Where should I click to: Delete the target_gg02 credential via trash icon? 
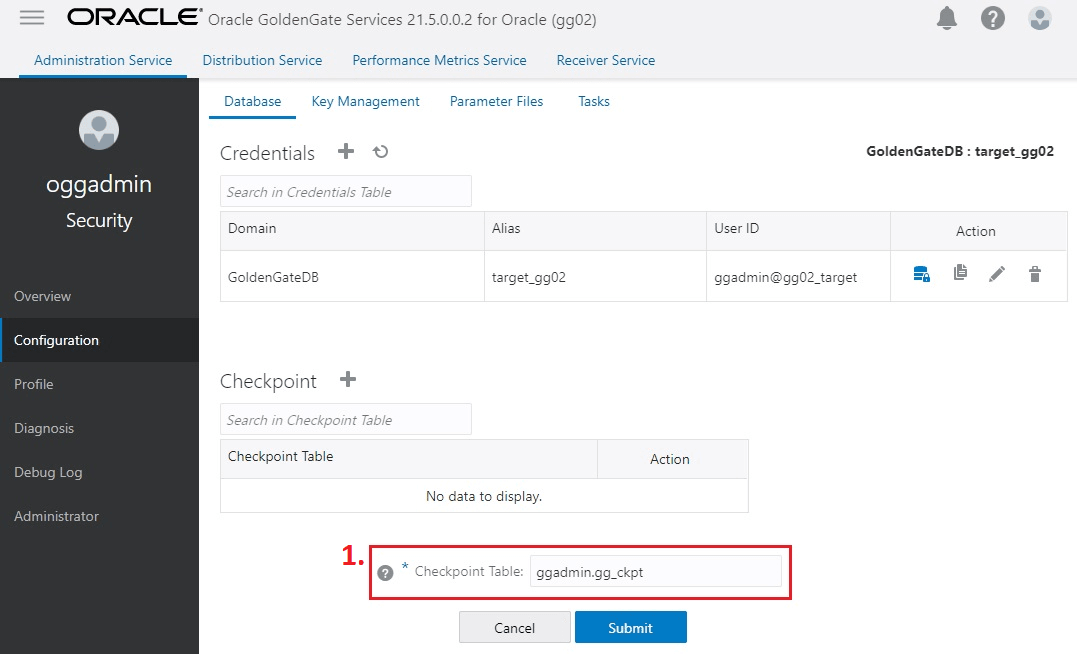pyautogui.click(x=1034, y=273)
